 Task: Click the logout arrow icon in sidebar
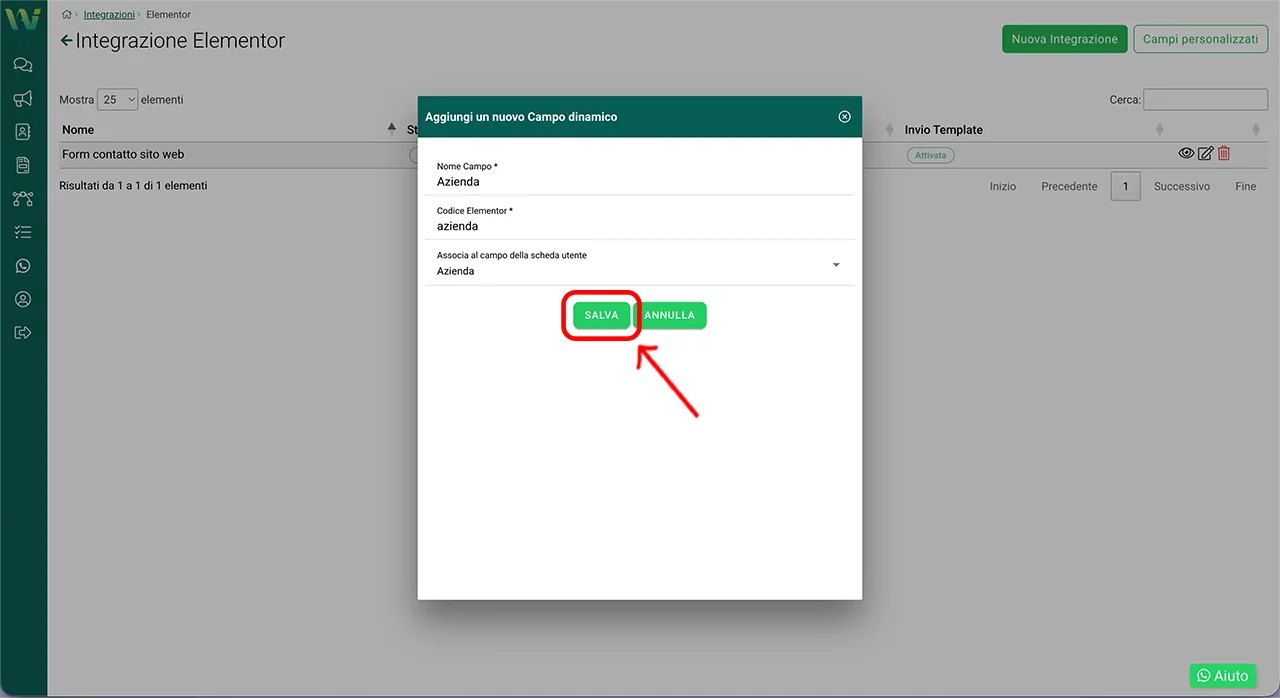[23, 332]
